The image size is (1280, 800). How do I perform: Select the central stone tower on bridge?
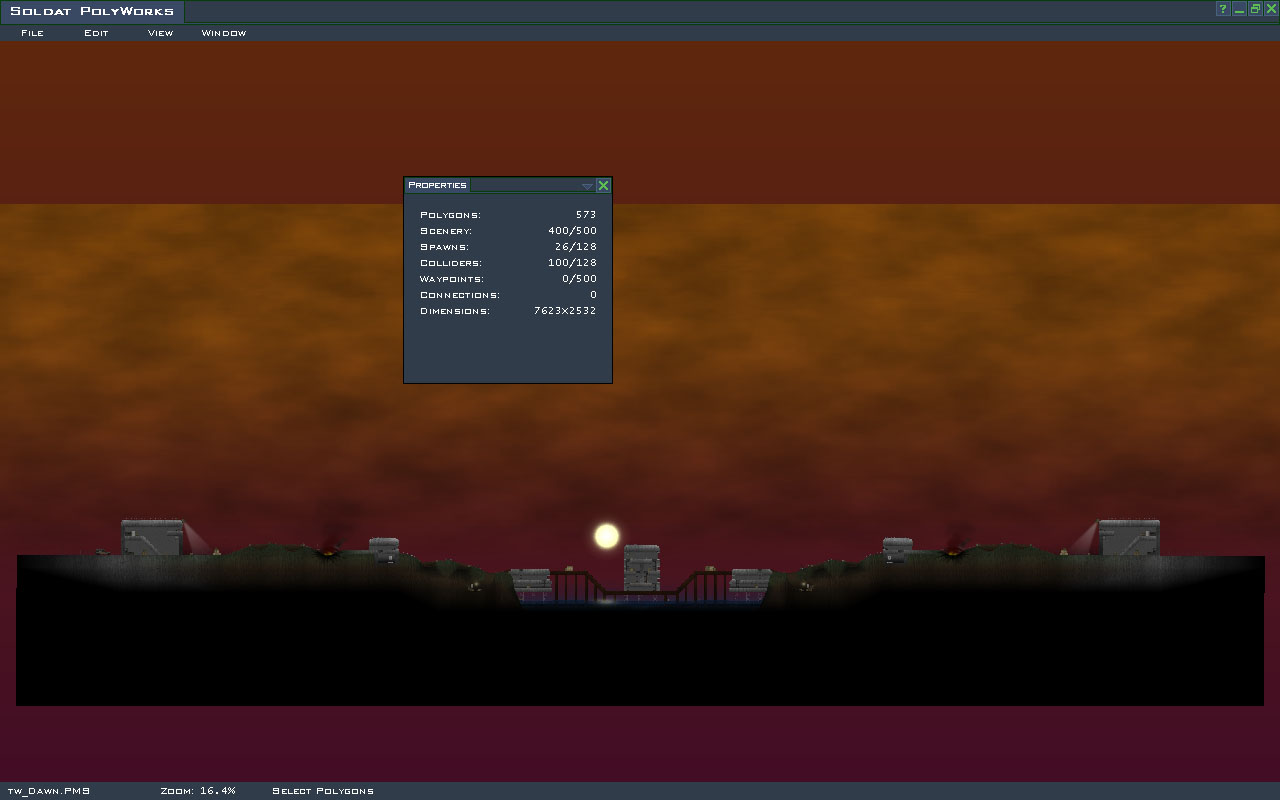(641, 567)
